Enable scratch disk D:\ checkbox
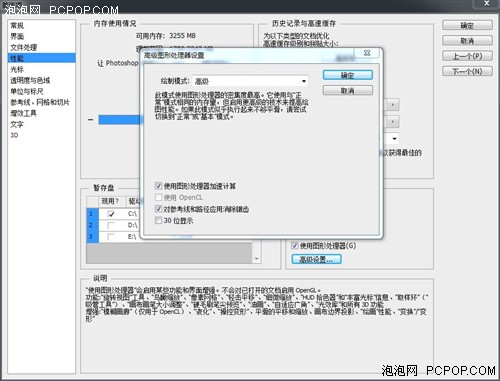500x381 pixels. (x=111, y=225)
